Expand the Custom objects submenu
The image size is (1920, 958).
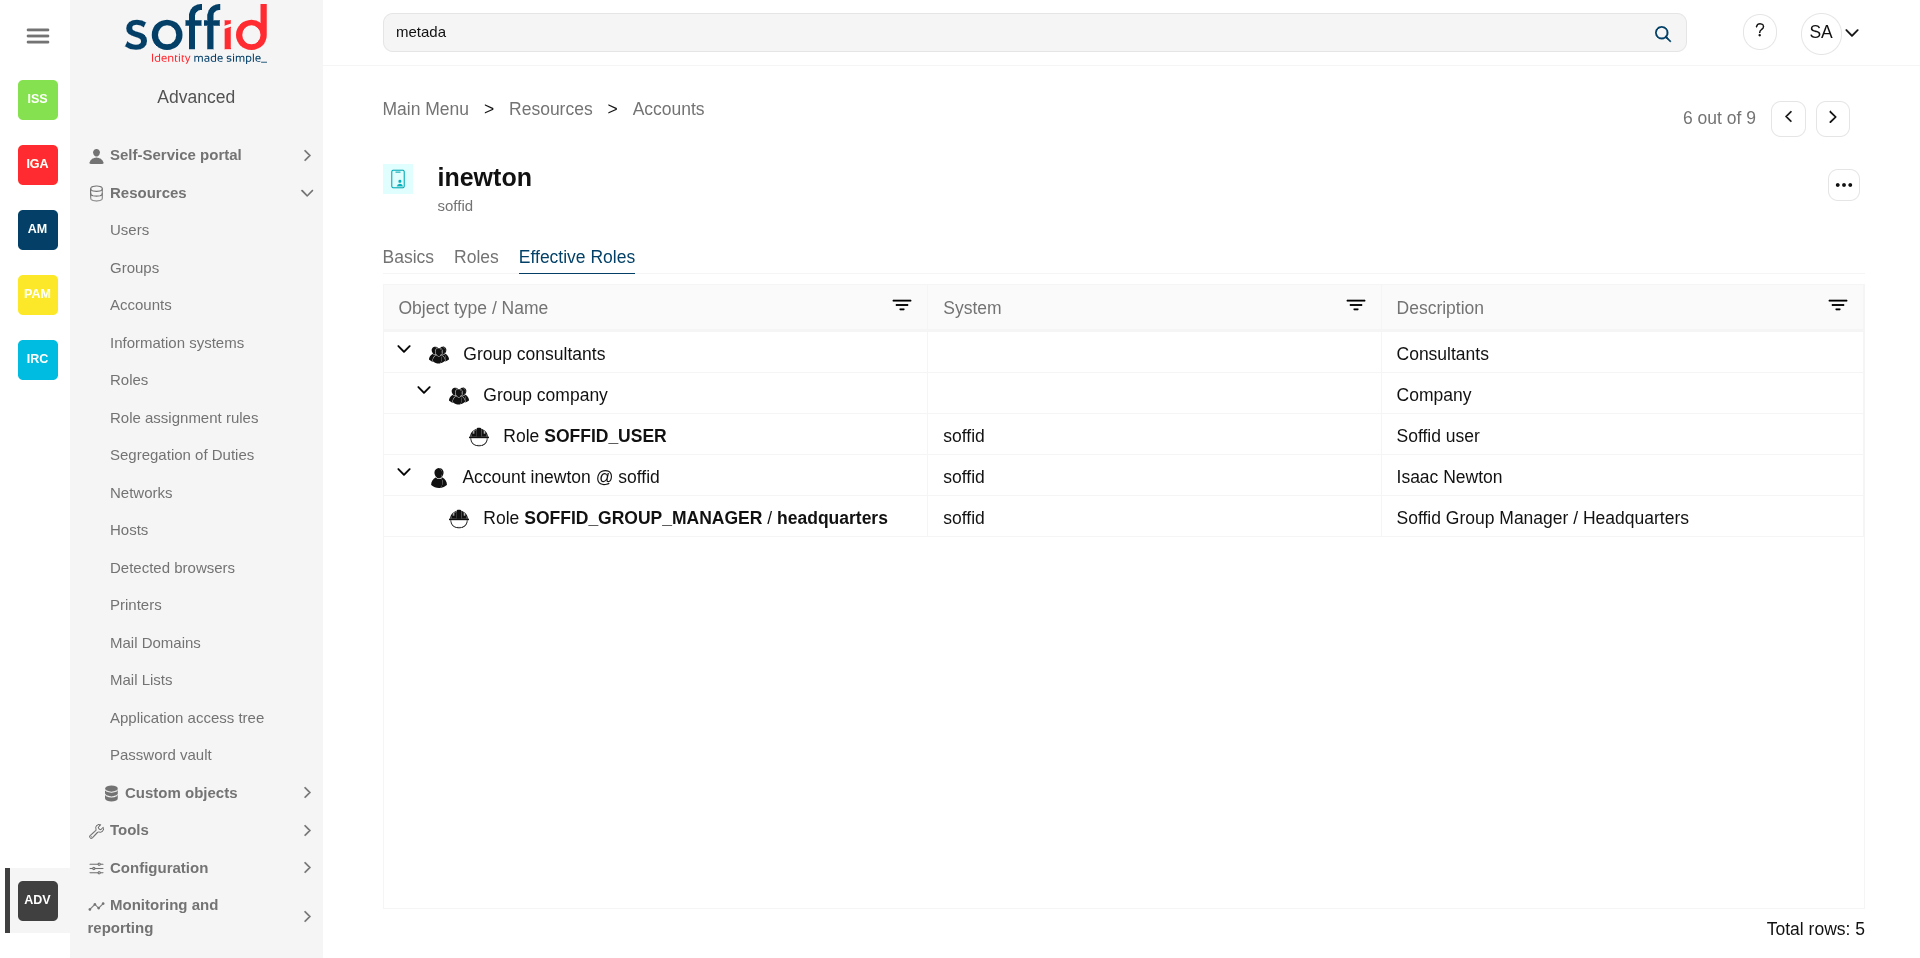pyautogui.click(x=307, y=793)
